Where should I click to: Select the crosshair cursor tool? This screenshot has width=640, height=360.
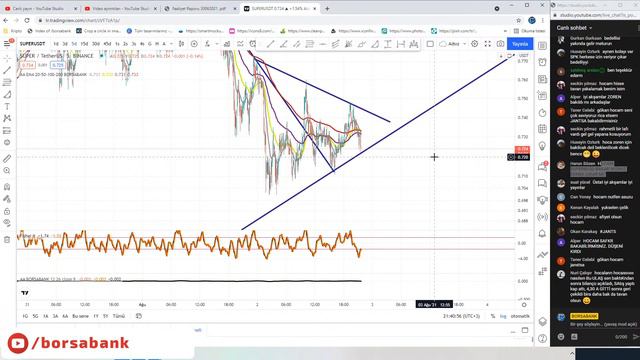click(x=7, y=58)
